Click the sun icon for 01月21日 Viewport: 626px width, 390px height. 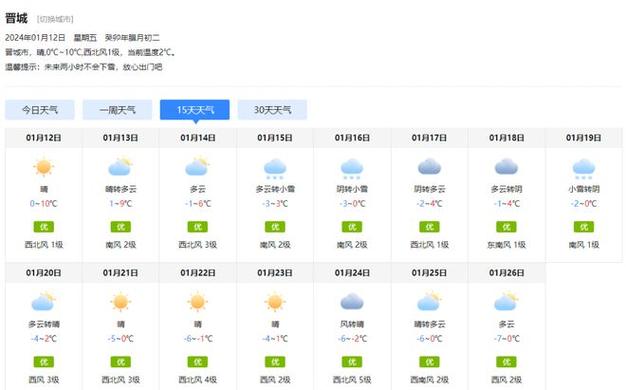pyautogui.click(x=121, y=302)
